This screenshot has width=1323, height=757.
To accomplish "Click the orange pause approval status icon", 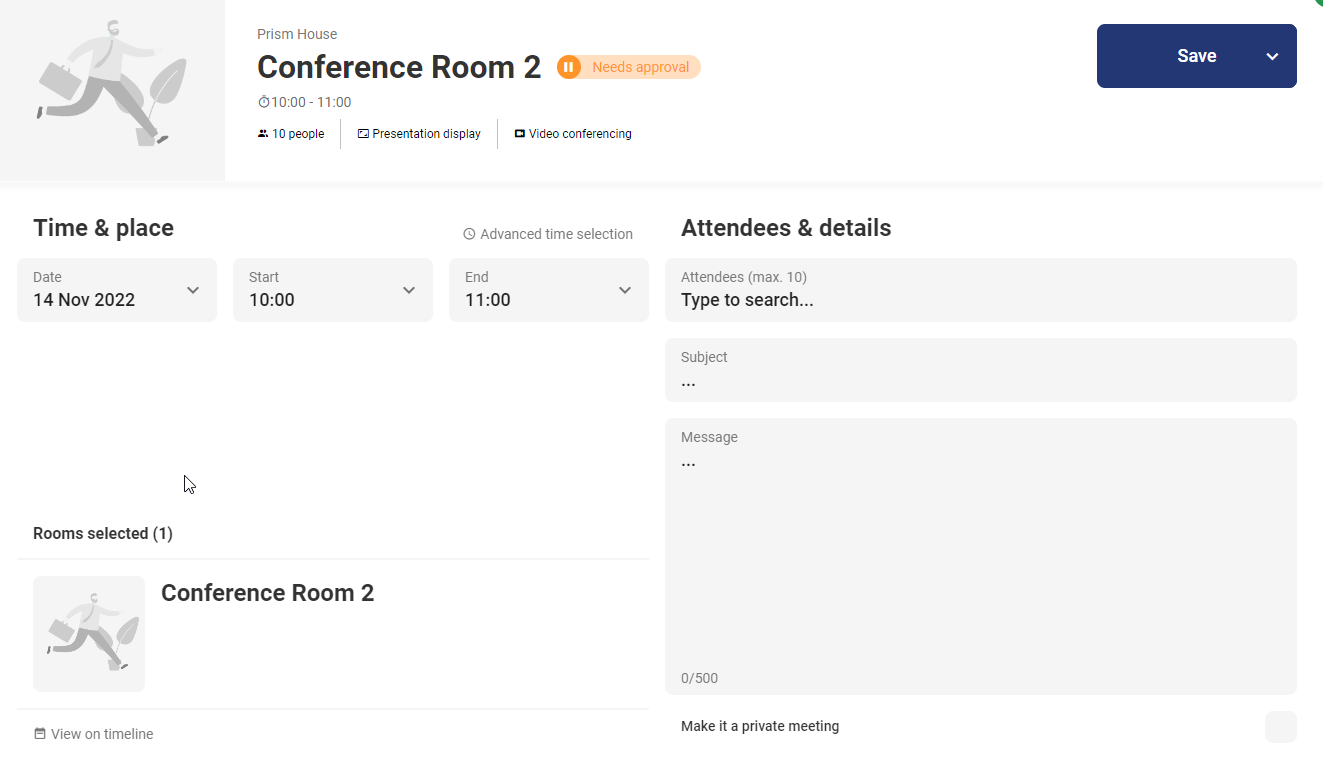I will pyautogui.click(x=568, y=67).
